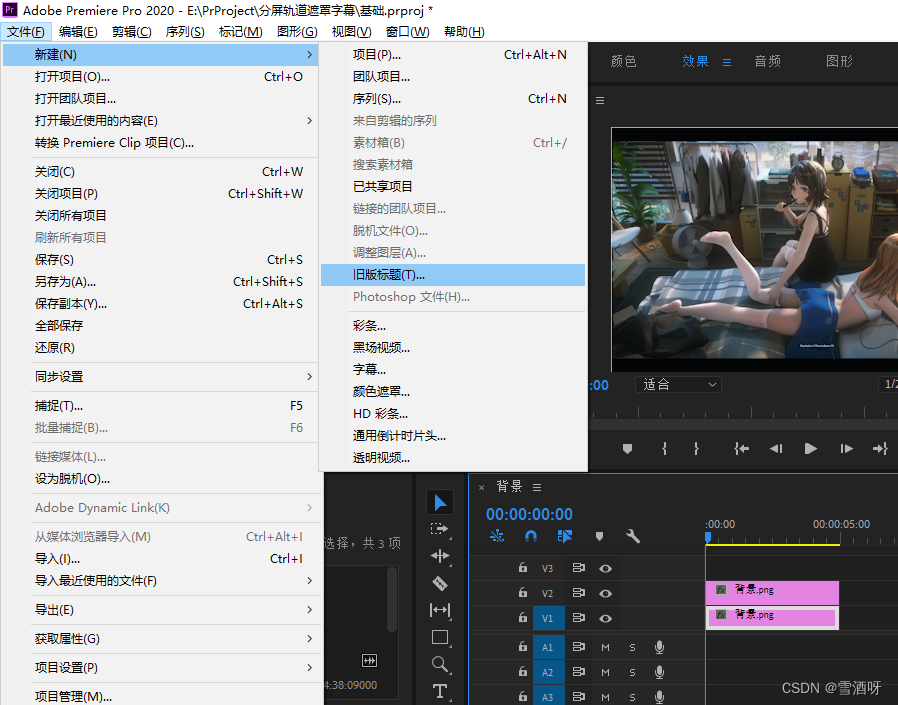The height and width of the screenshot is (705, 898).
Task: Open the 编辑(E) menu
Action: click(78, 31)
